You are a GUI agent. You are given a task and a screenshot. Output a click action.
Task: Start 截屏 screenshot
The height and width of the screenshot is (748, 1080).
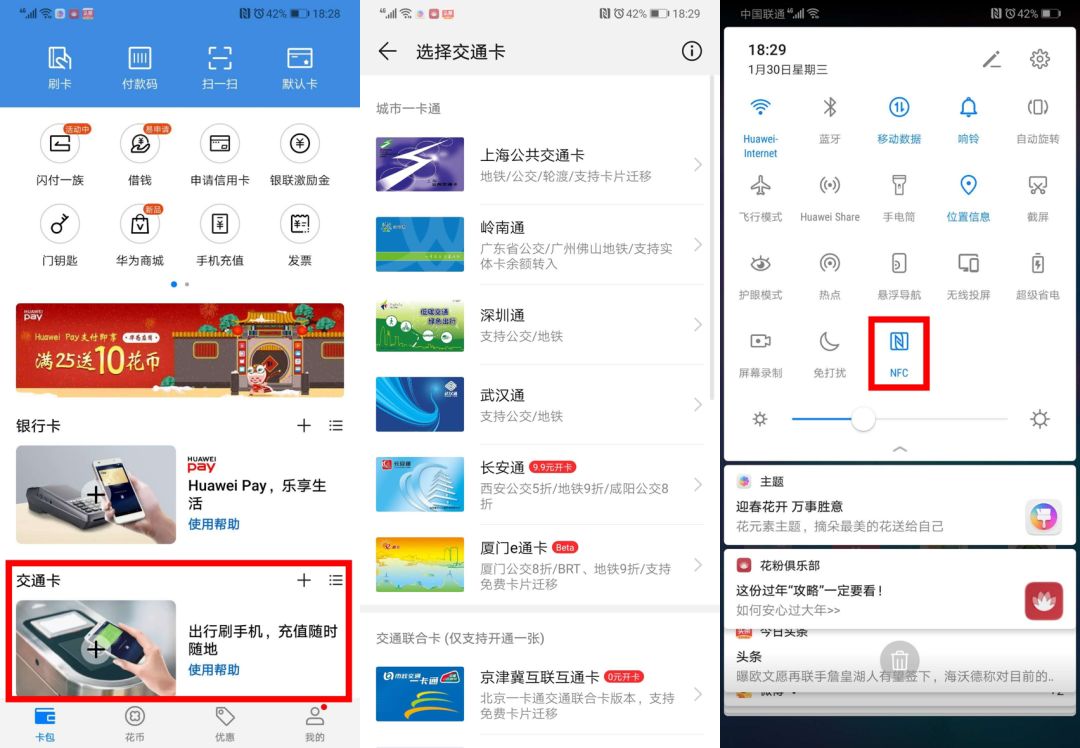(1038, 185)
